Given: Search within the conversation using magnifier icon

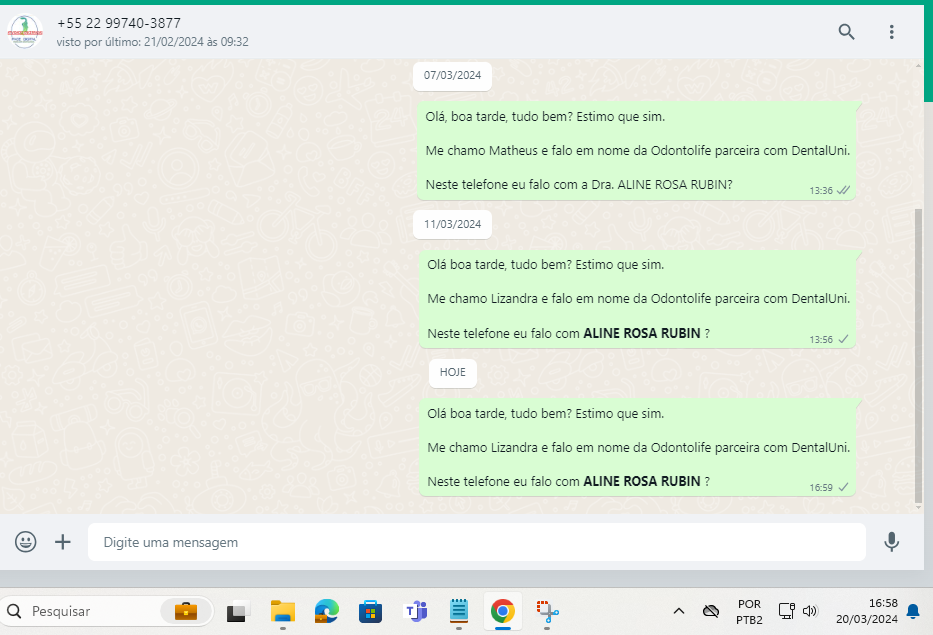Looking at the screenshot, I should point(846,32).
